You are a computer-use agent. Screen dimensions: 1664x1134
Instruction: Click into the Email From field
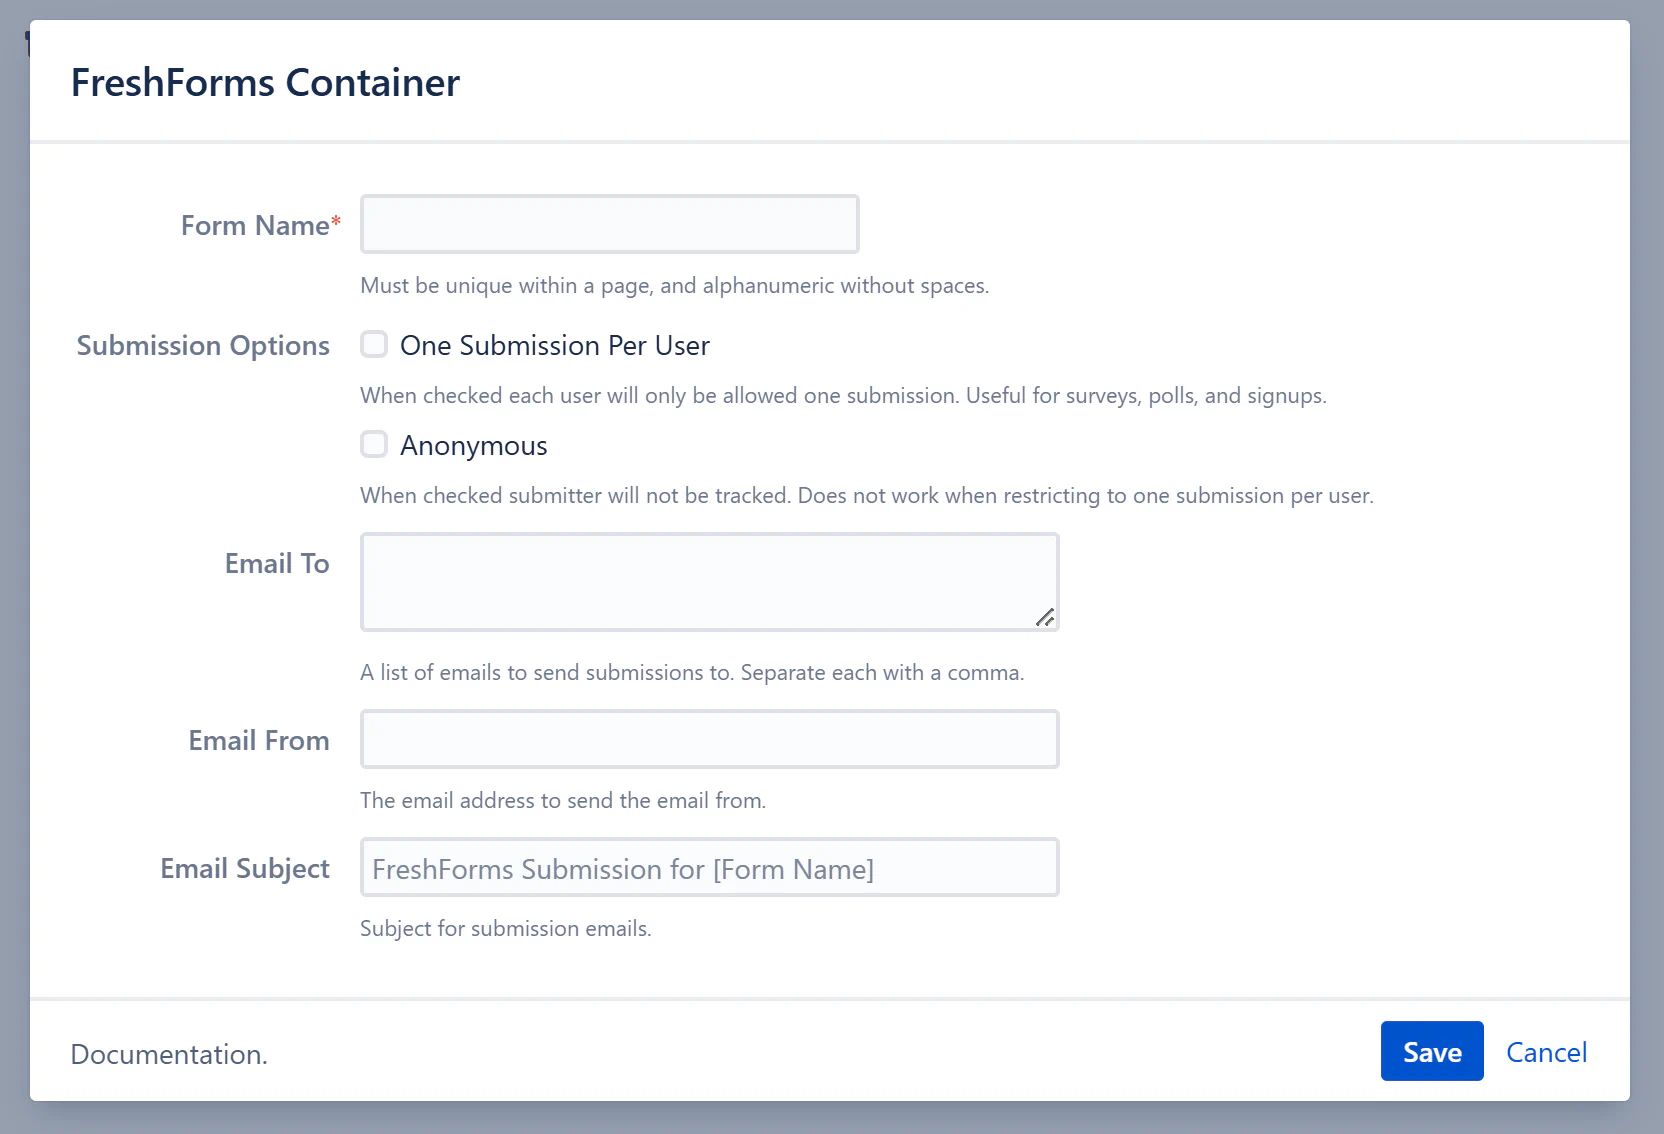(x=709, y=739)
